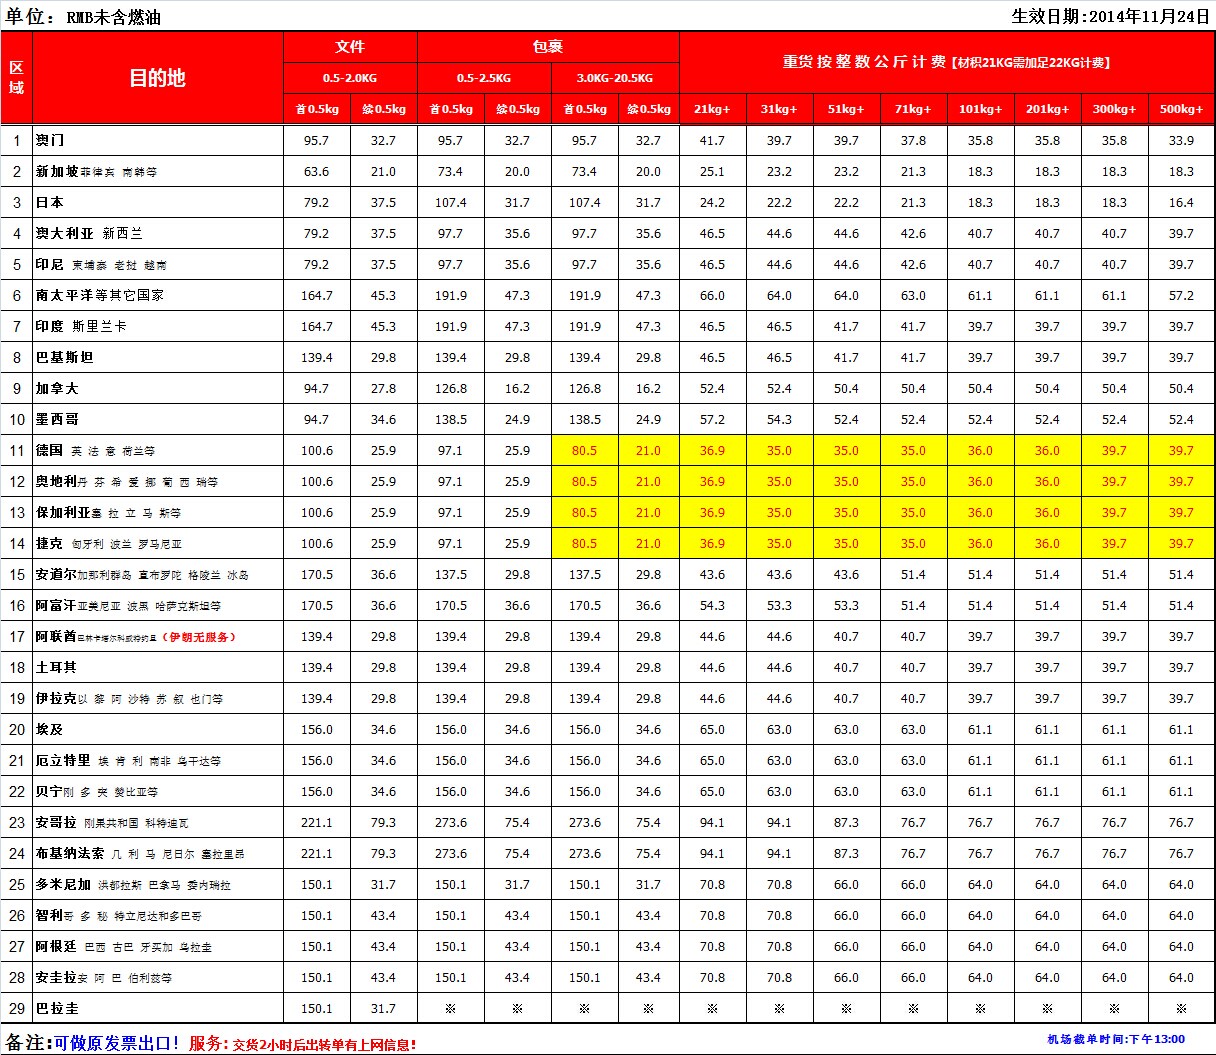
Task: Select the 包裹 header cell
Action: click(x=548, y=47)
